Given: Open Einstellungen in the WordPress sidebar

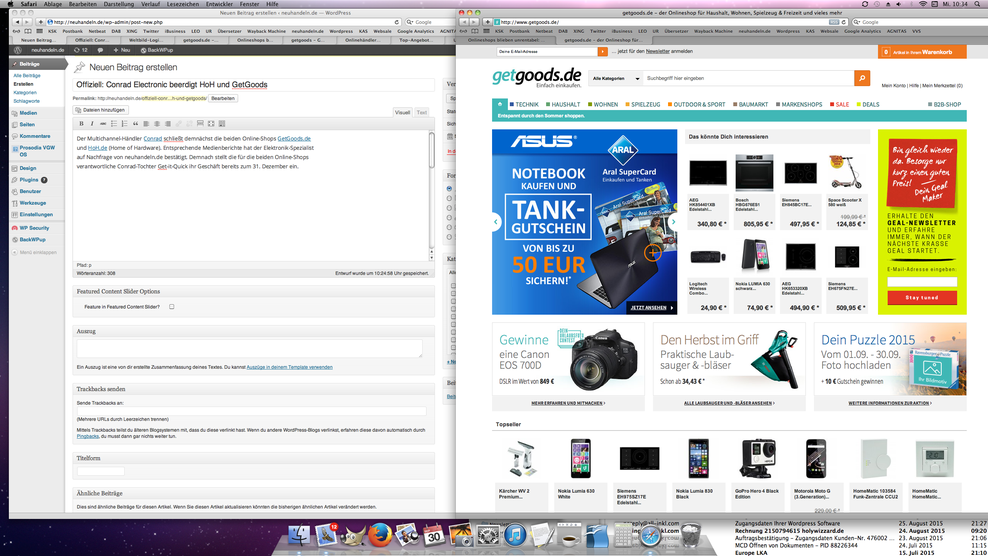Looking at the screenshot, I should click(36, 214).
